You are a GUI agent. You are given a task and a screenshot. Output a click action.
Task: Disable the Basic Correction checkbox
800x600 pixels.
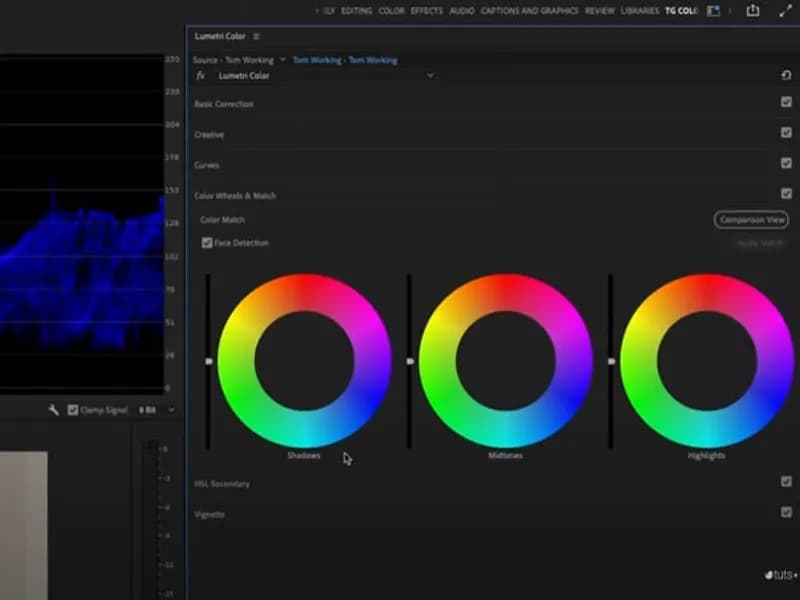coord(786,102)
